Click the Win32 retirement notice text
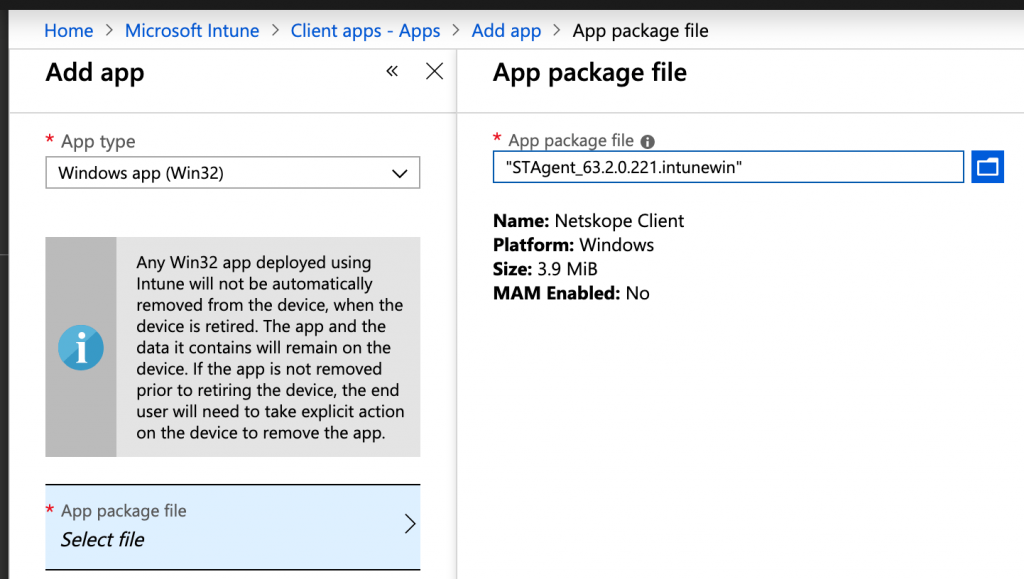The image size is (1024, 579). [x=270, y=347]
